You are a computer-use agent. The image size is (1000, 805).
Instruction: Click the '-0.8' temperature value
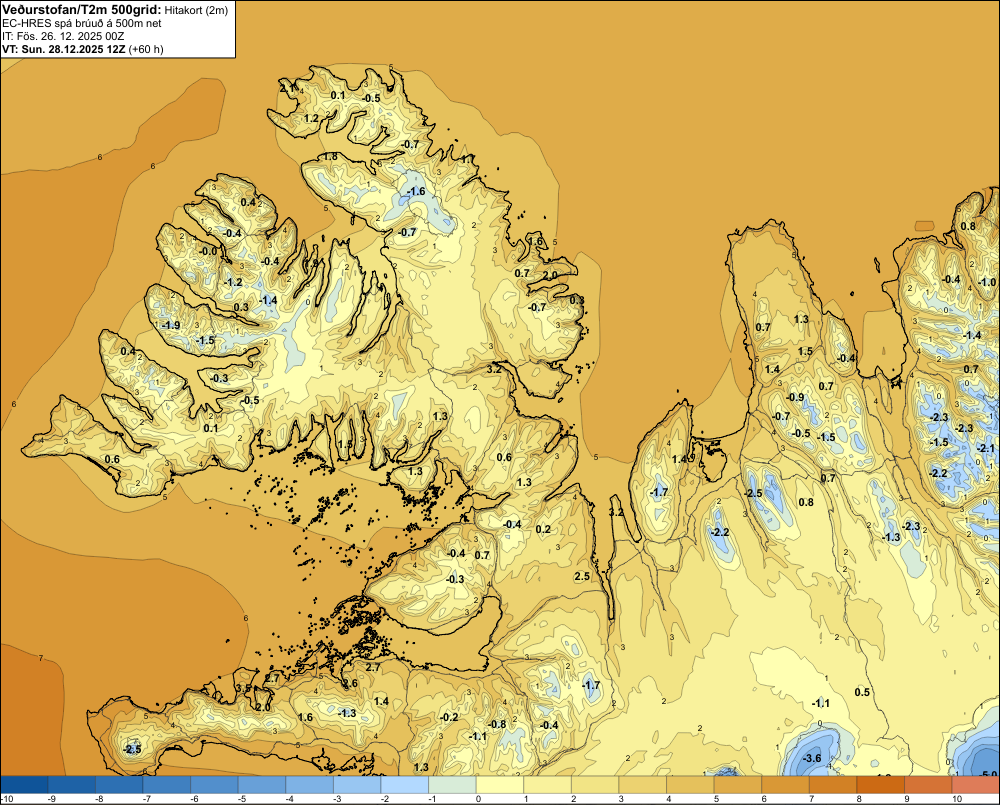497,724
